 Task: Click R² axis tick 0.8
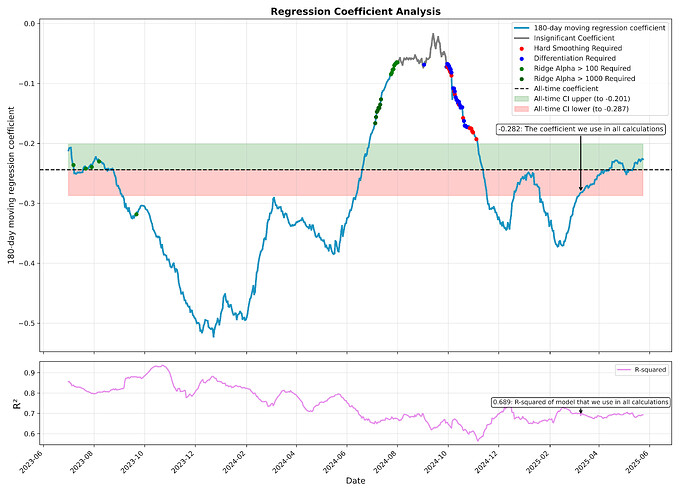pos(29,393)
